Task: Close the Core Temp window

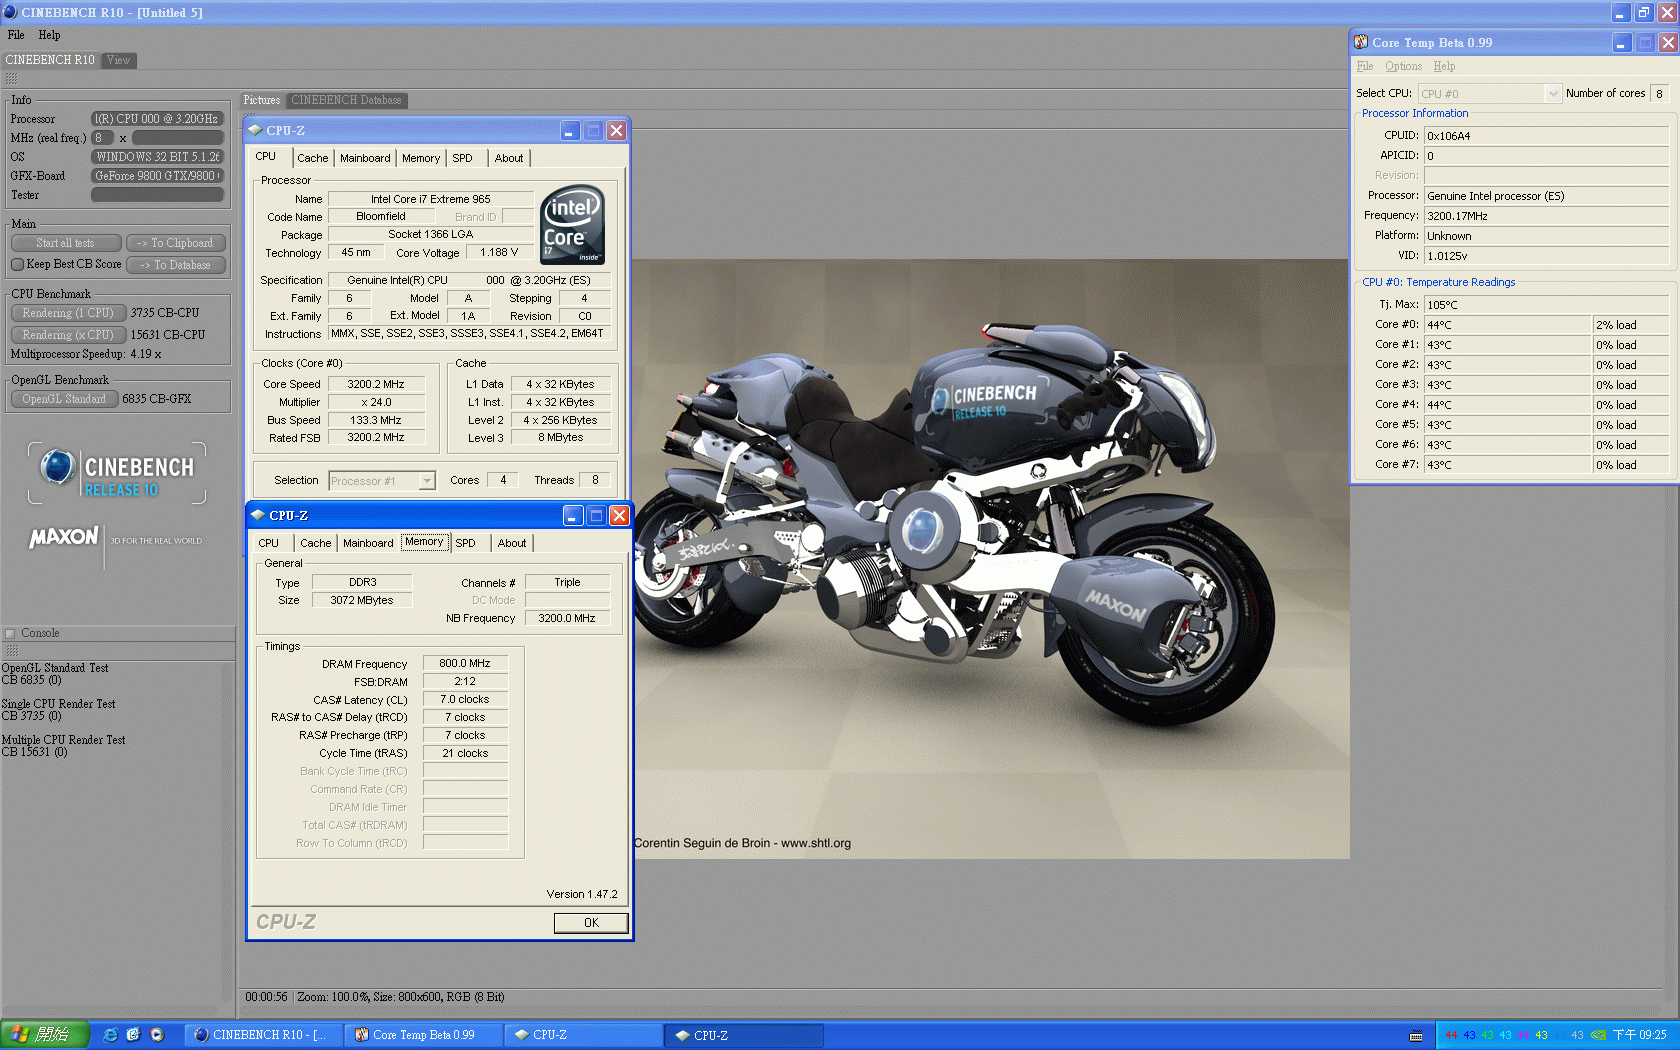Action: click(x=1668, y=43)
